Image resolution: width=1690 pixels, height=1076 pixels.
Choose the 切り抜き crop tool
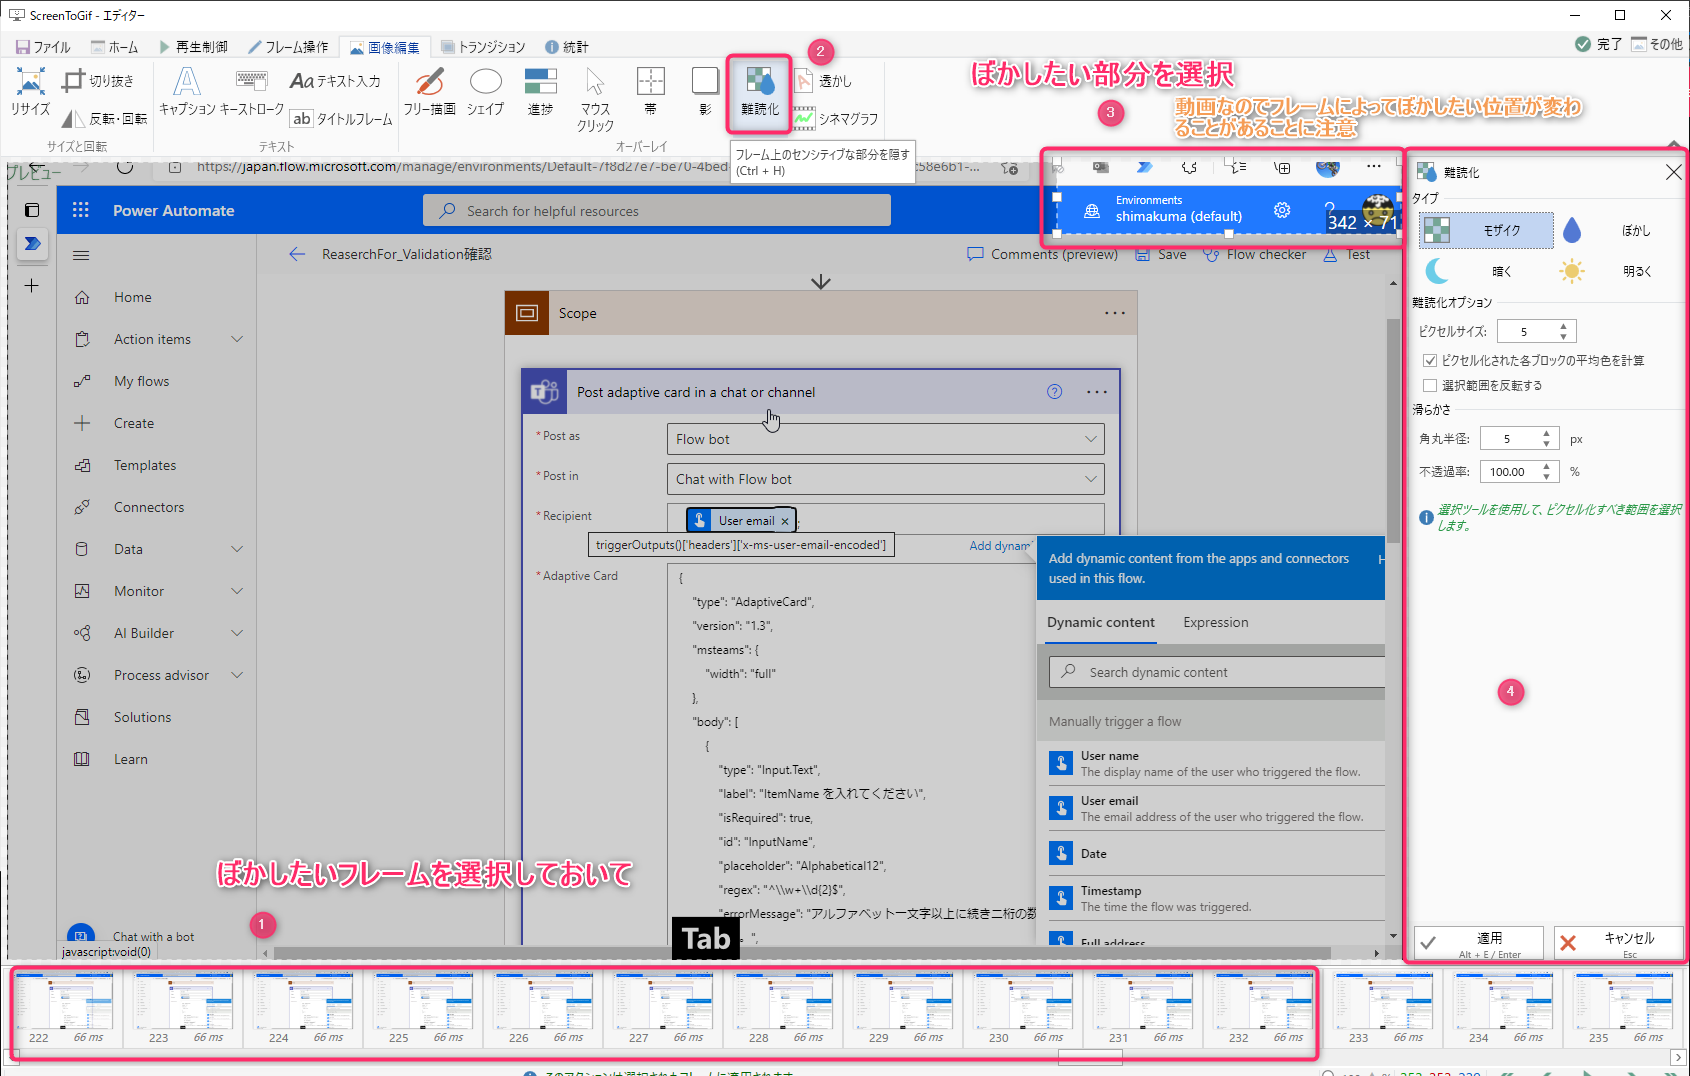(x=98, y=81)
